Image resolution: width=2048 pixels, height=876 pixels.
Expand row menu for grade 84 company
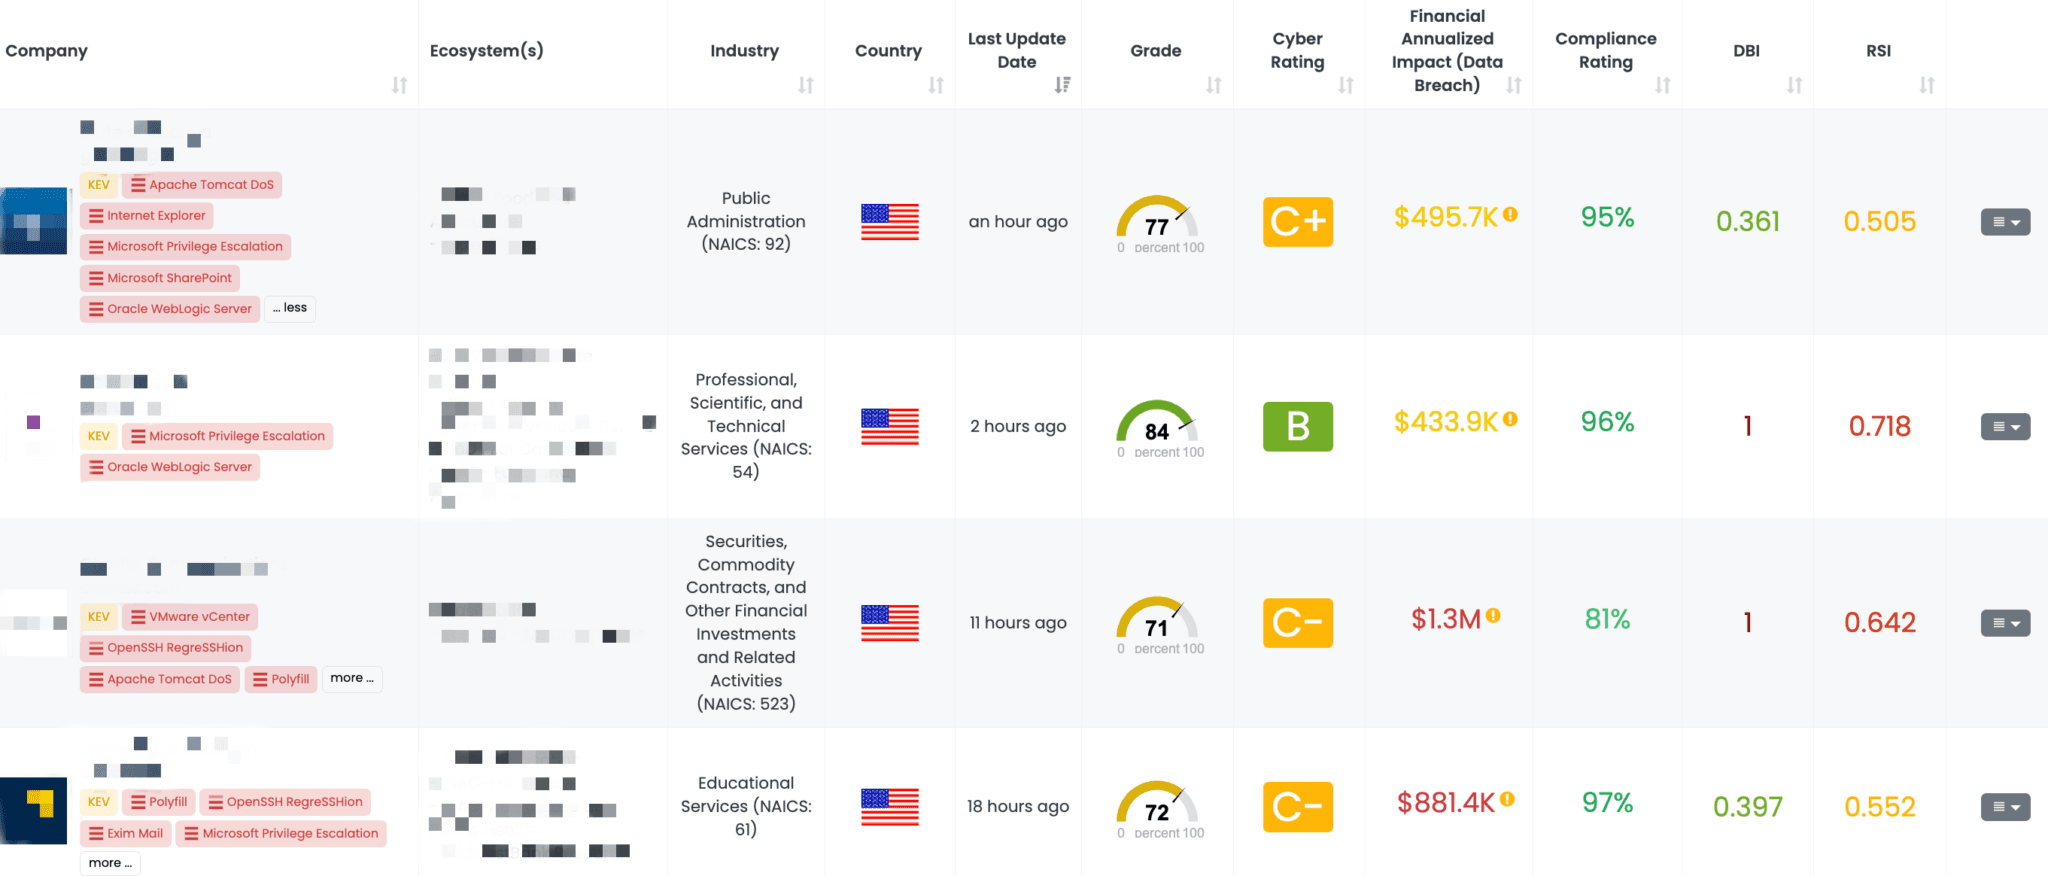point(2005,427)
